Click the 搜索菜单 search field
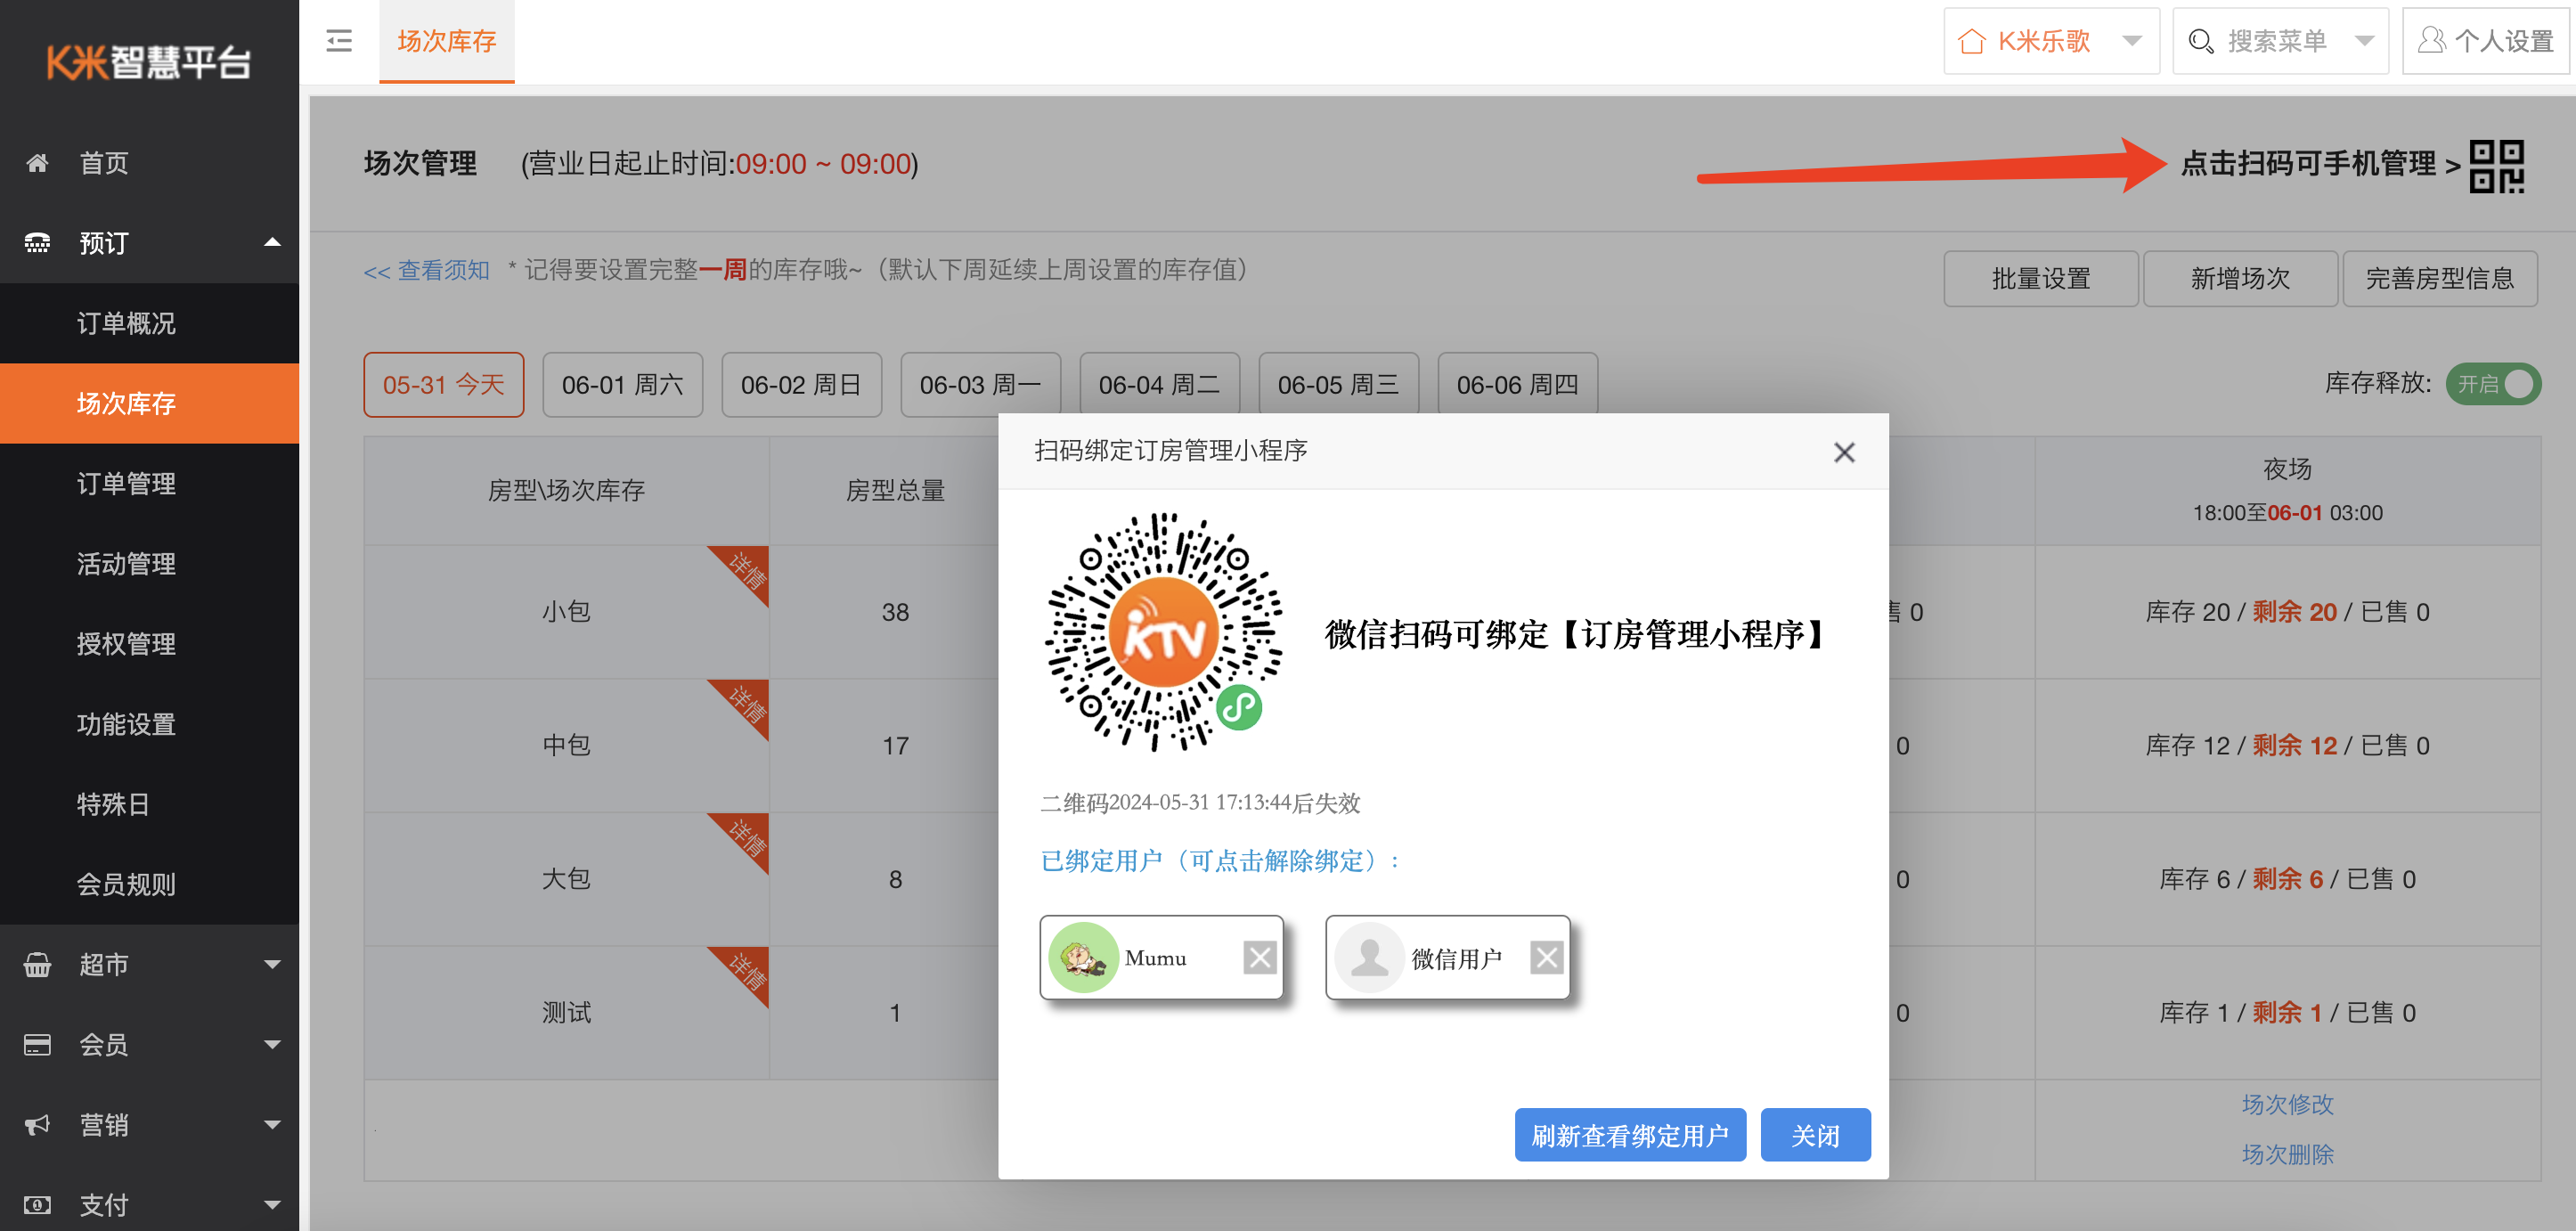Screen dimensions: 2576x1231 pos(2280,41)
